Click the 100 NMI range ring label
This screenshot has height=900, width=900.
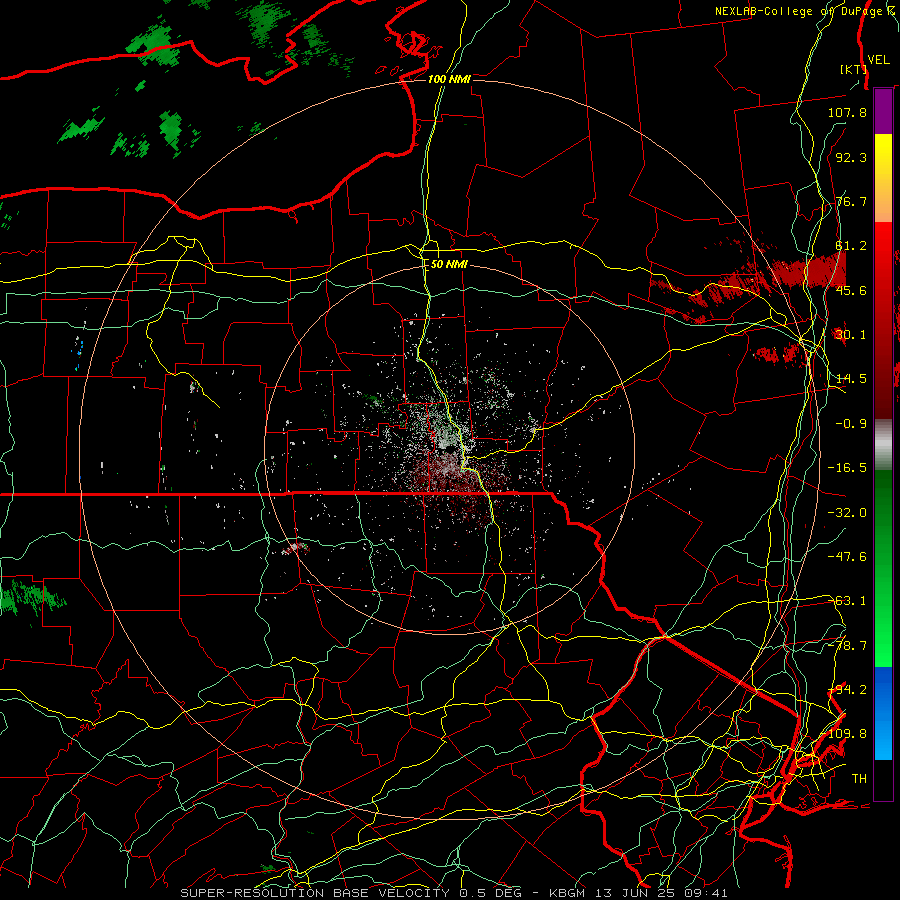tap(449, 79)
